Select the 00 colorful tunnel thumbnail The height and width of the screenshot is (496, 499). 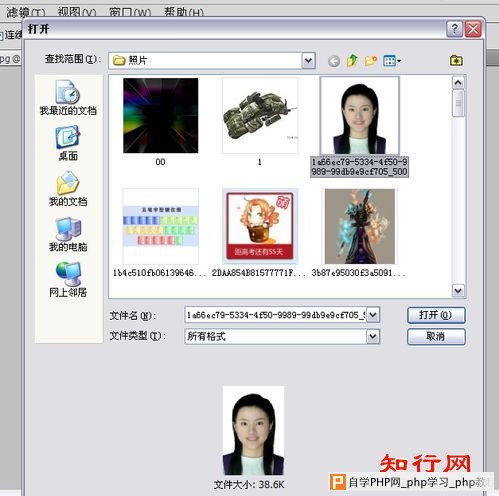(x=160, y=115)
